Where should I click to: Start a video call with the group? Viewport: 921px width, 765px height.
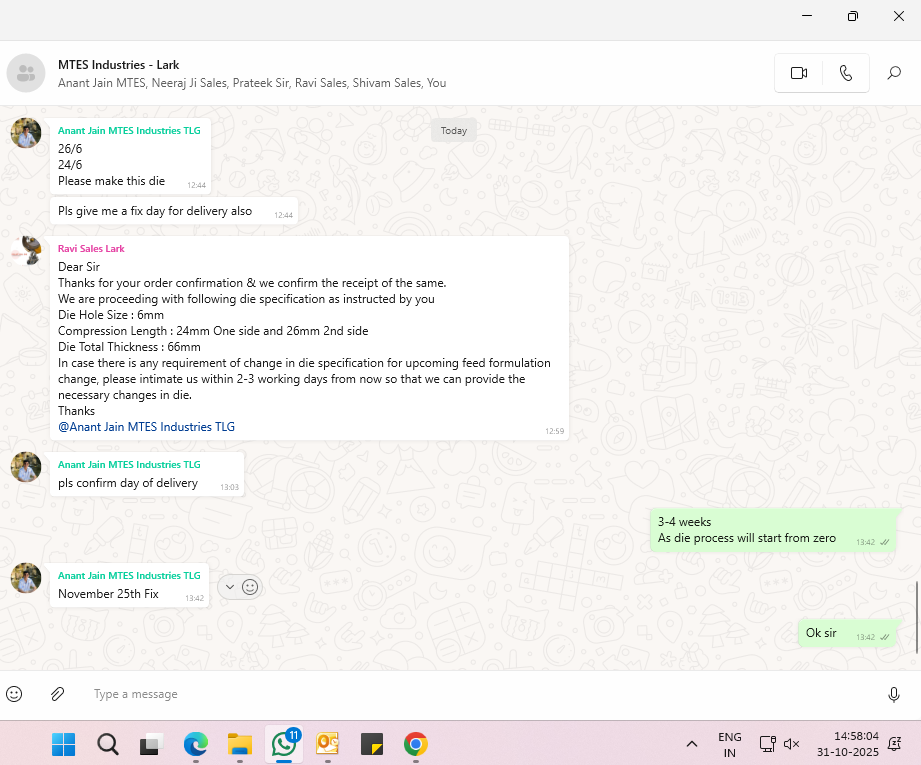(798, 73)
